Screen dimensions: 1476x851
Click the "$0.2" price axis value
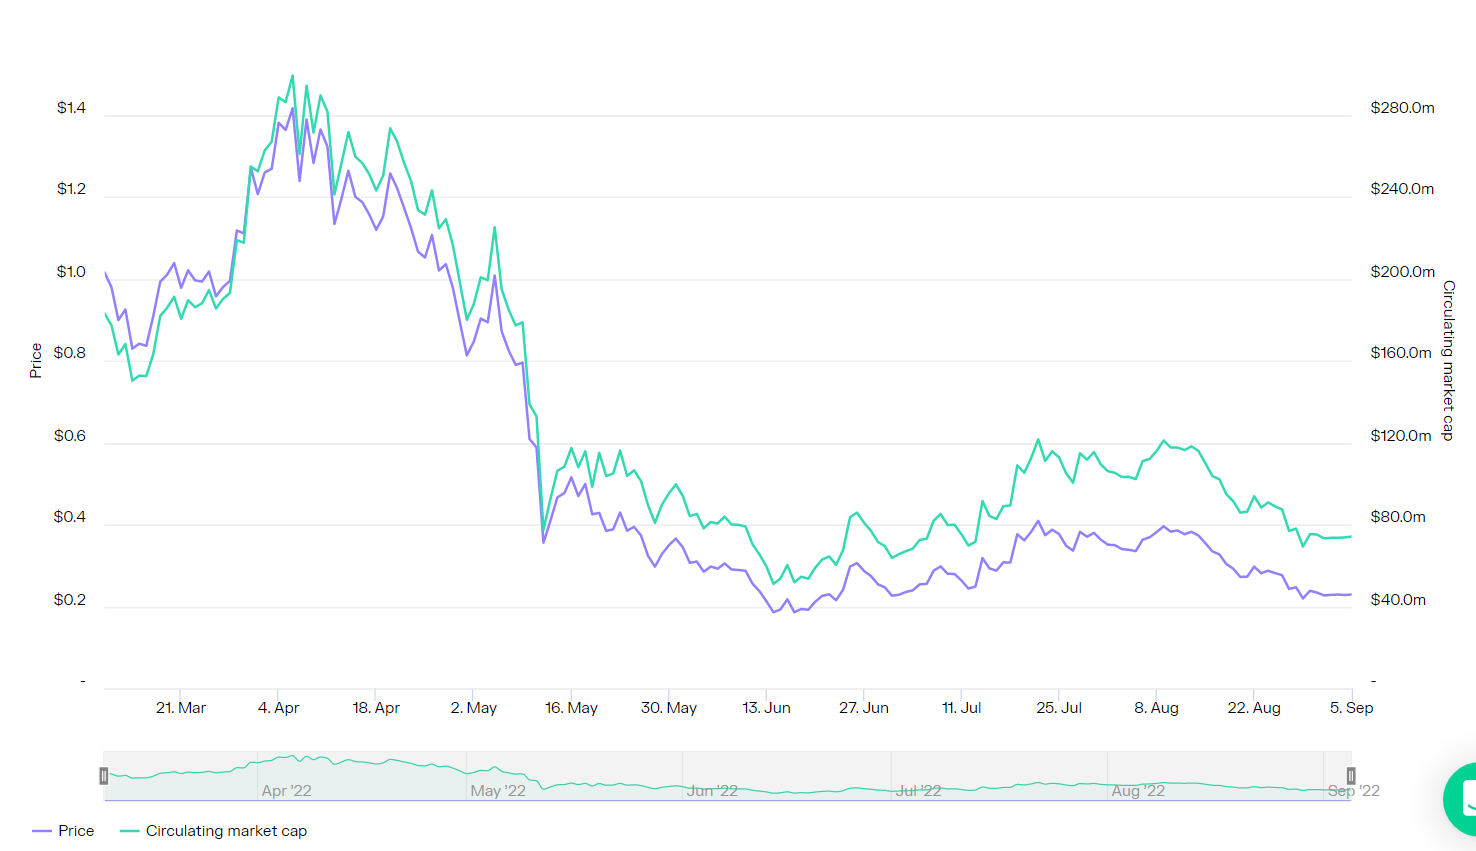coord(70,600)
